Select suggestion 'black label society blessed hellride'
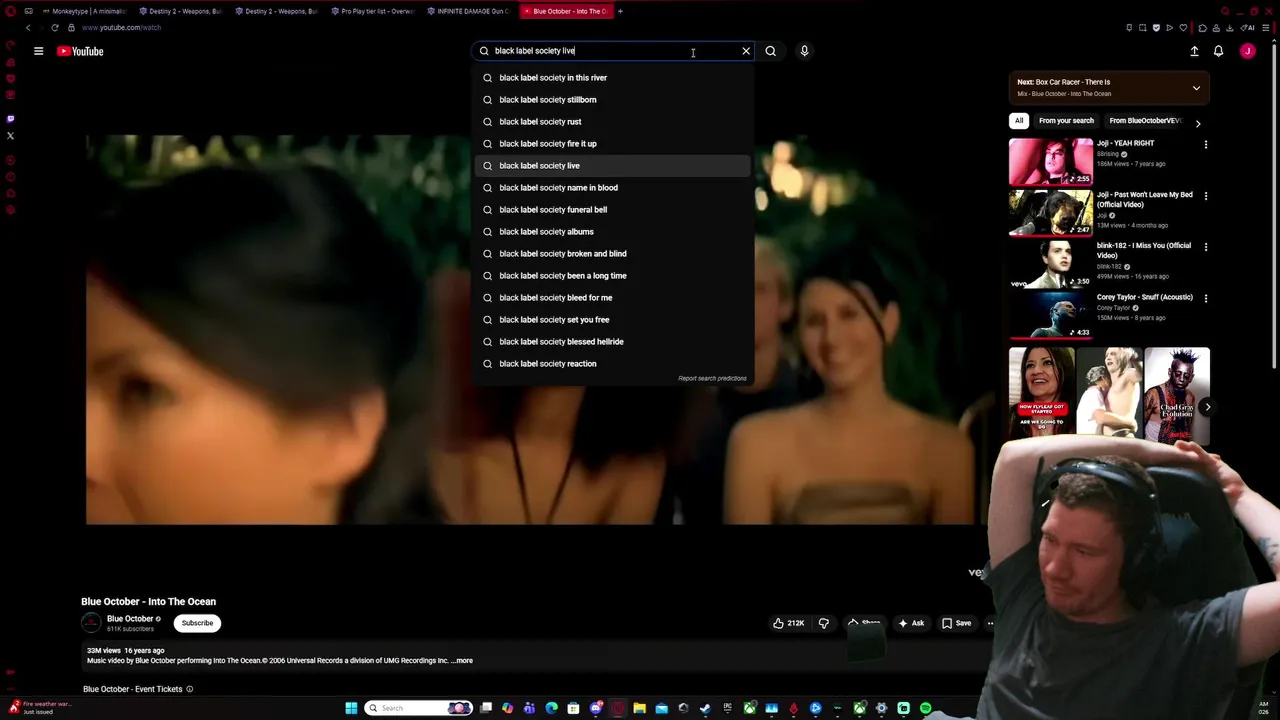This screenshot has width=1280, height=720. pyautogui.click(x=613, y=342)
